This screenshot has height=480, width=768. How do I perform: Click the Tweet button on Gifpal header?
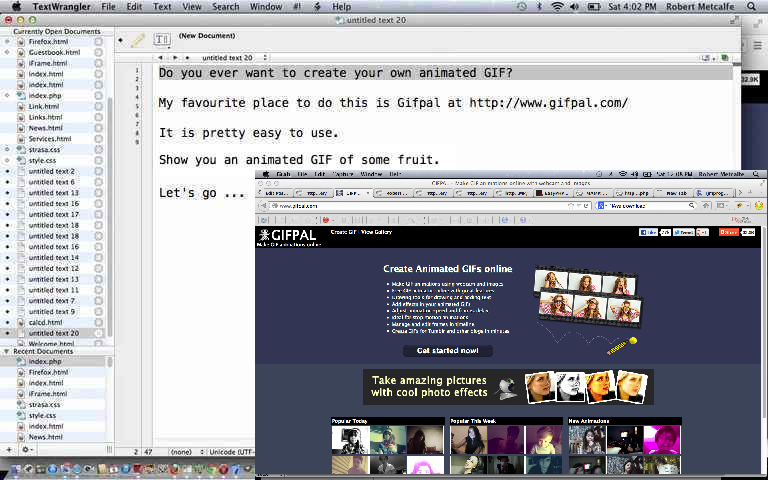683,232
